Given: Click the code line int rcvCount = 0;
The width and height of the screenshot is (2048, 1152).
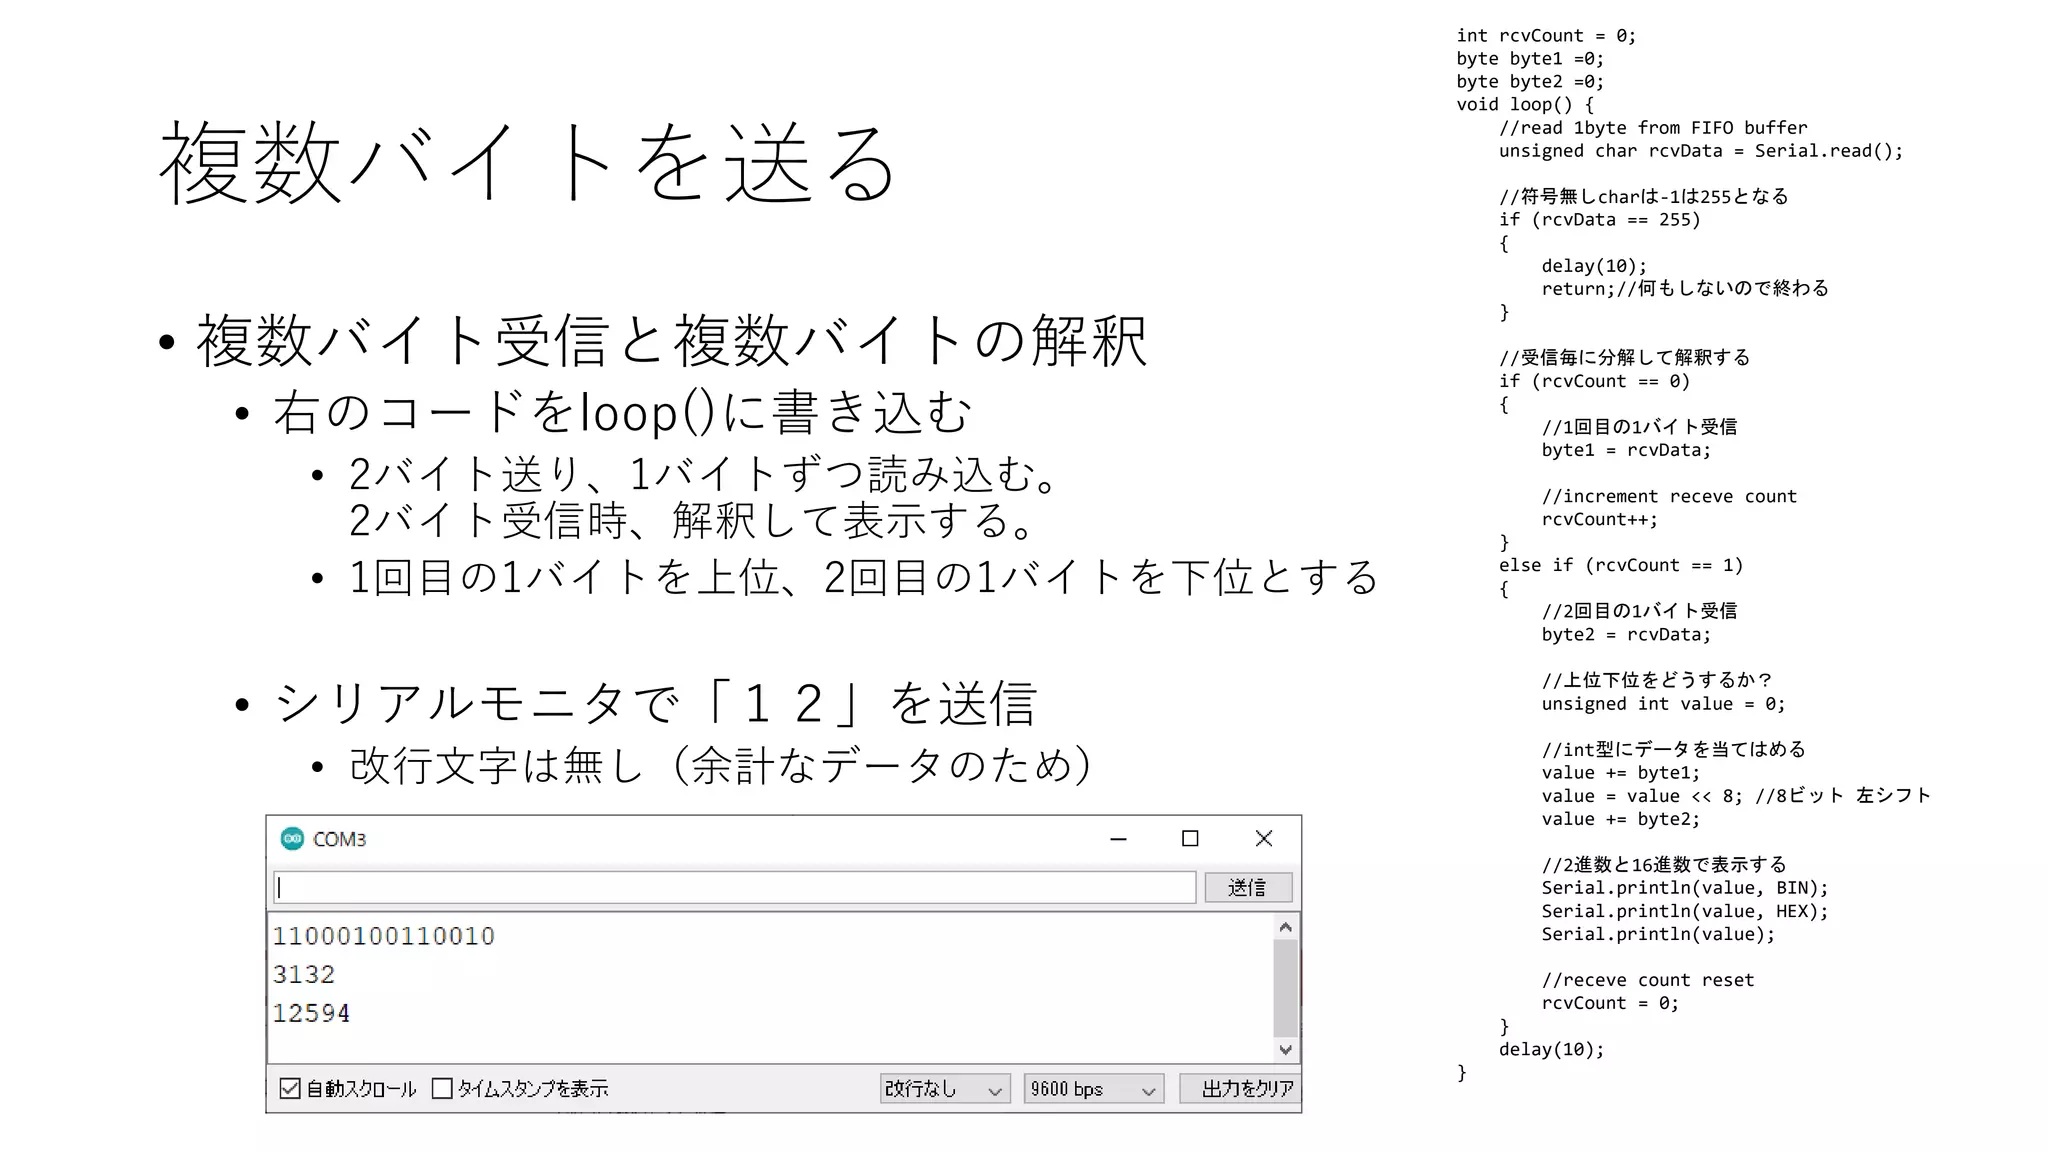Looking at the screenshot, I should pos(1546,36).
